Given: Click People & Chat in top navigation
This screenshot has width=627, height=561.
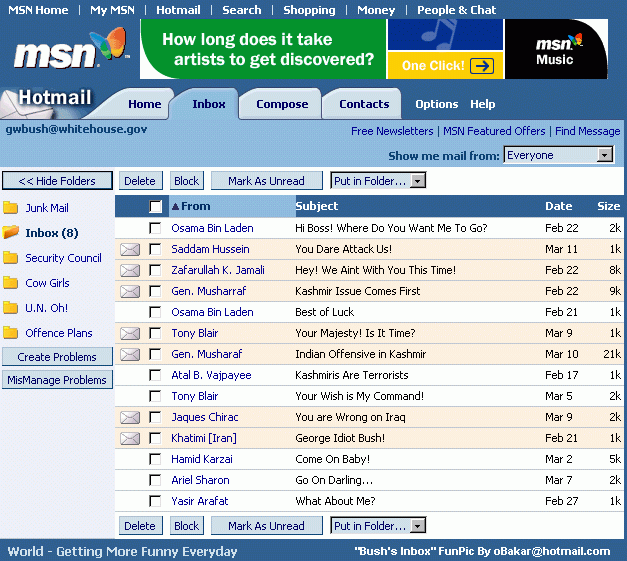Looking at the screenshot, I should 456,10.
